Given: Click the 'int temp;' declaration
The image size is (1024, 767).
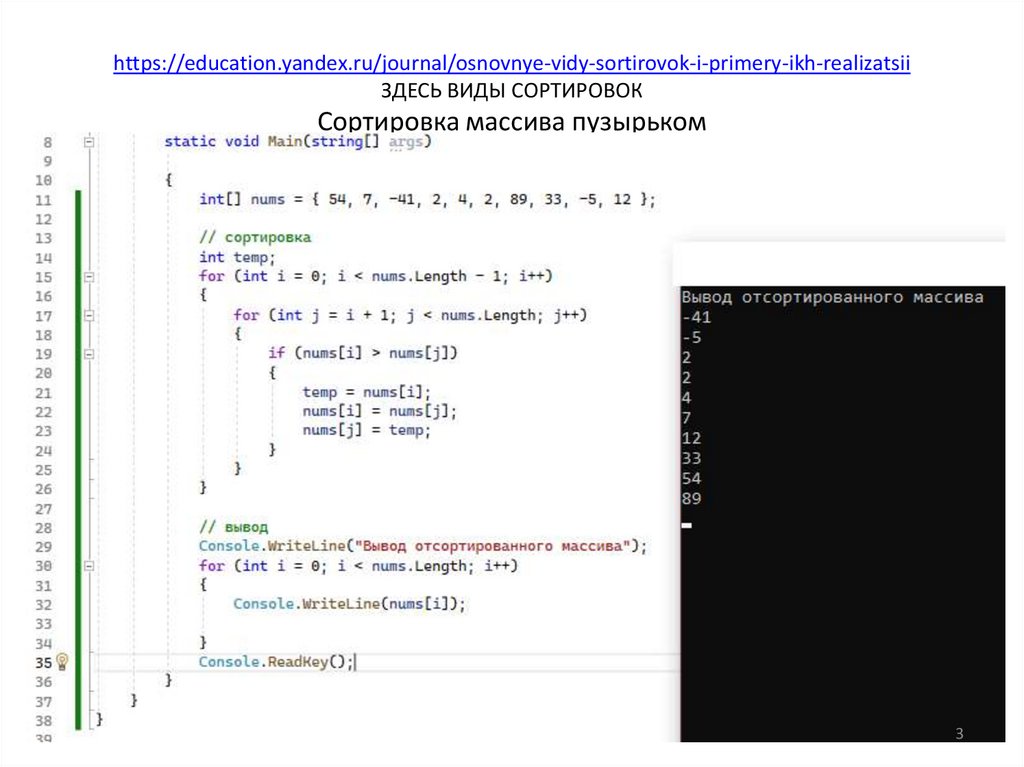Looking at the screenshot, I should click(x=237, y=257).
